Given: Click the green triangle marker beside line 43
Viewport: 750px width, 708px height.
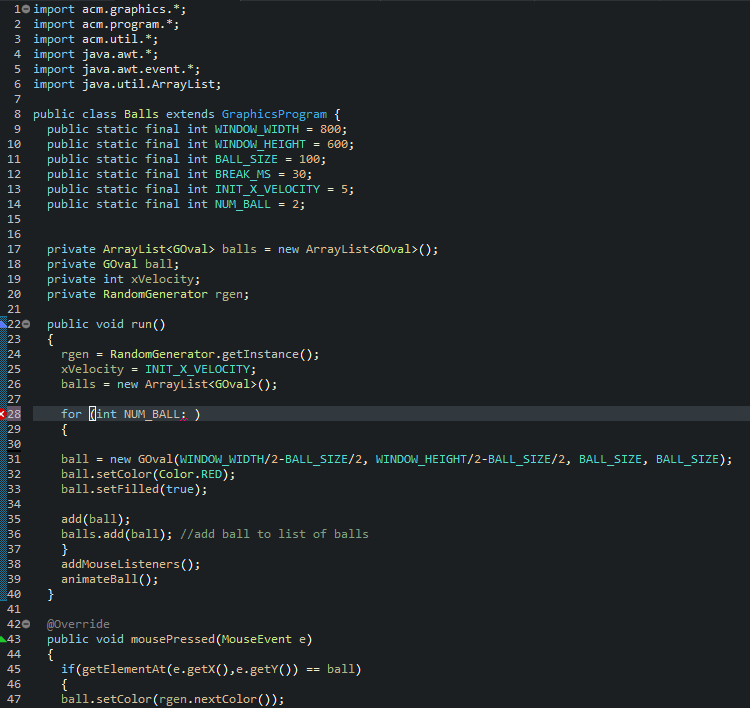Looking at the screenshot, I should (x=3, y=639).
